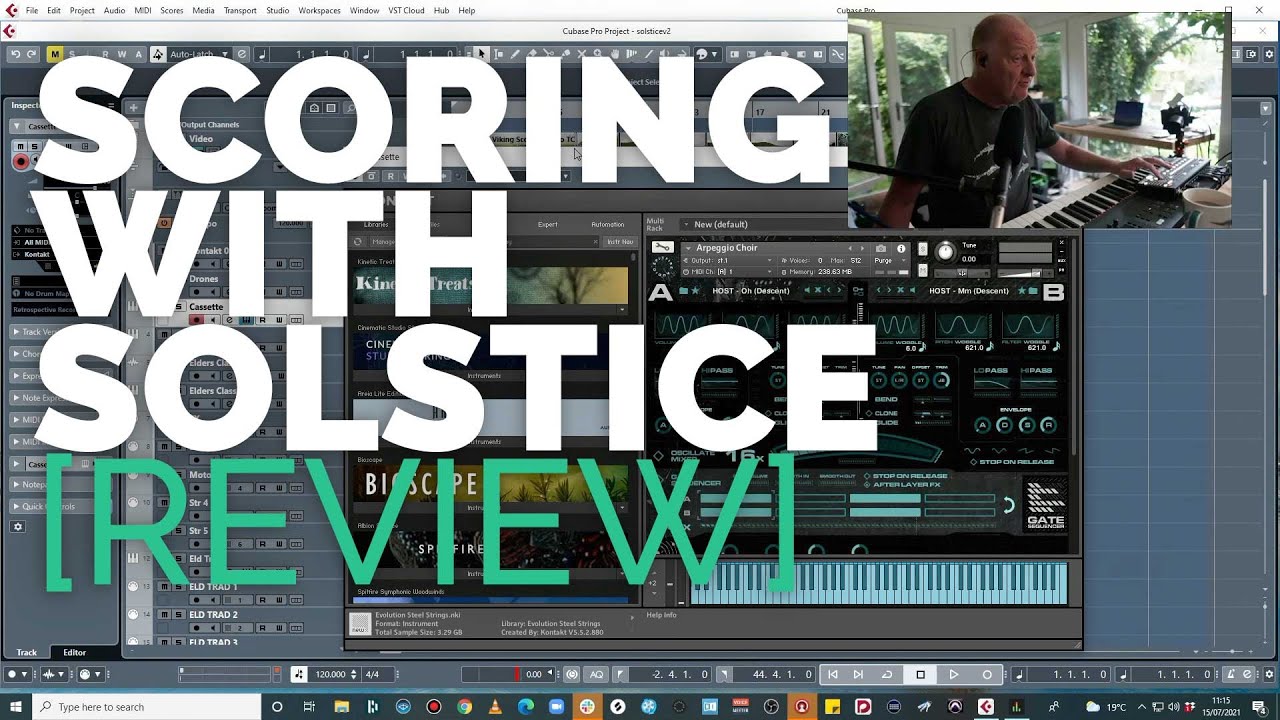
Task: Open Chrome from the Windows taskbar
Action: click(x=464, y=707)
